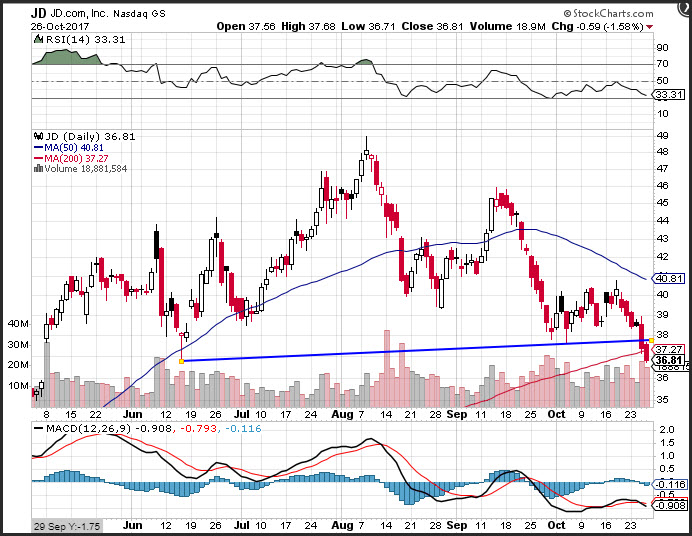Click the Sep label on price axis

pos(457,415)
